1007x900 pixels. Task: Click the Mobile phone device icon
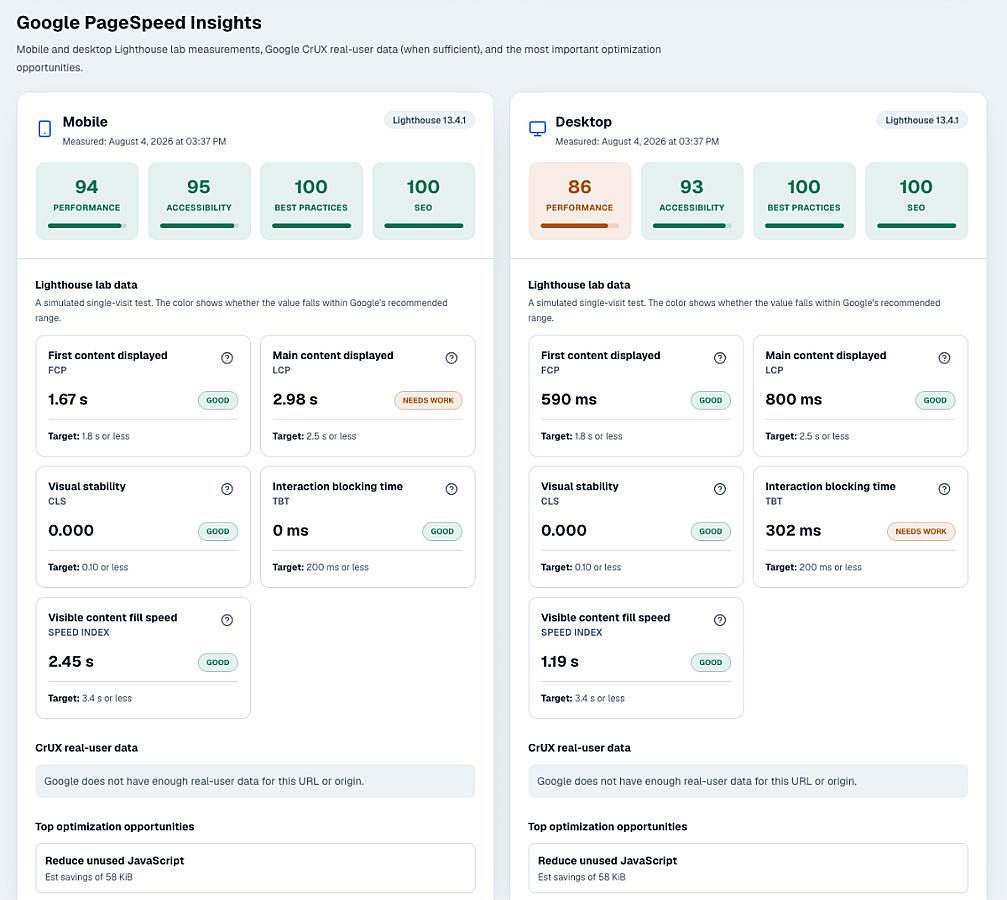point(44,129)
